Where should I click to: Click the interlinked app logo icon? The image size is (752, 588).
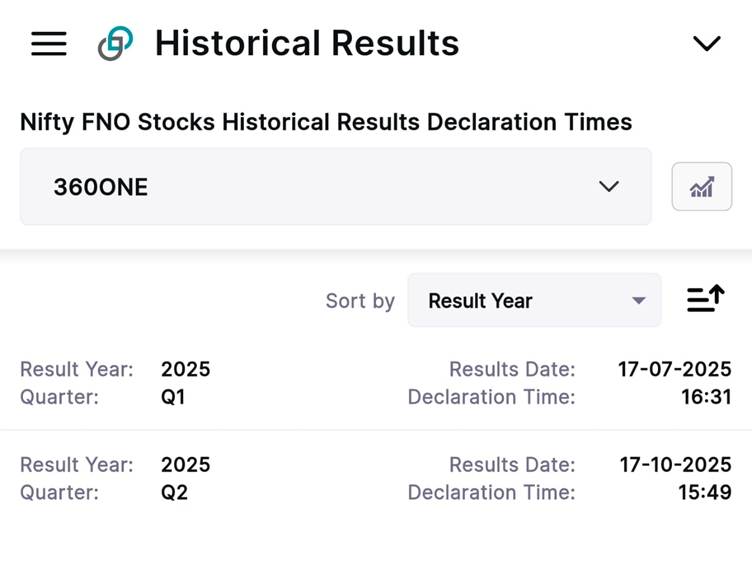115,44
